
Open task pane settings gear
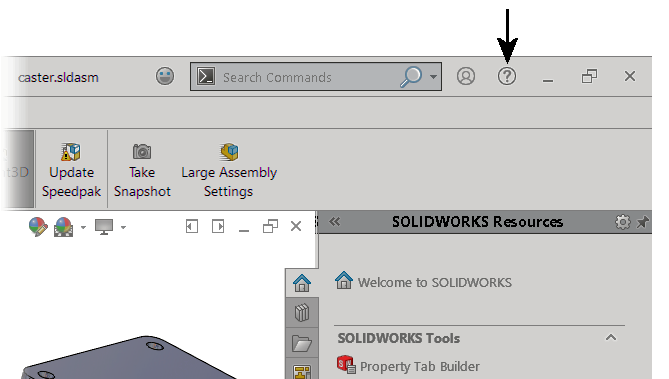coord(622,222)
